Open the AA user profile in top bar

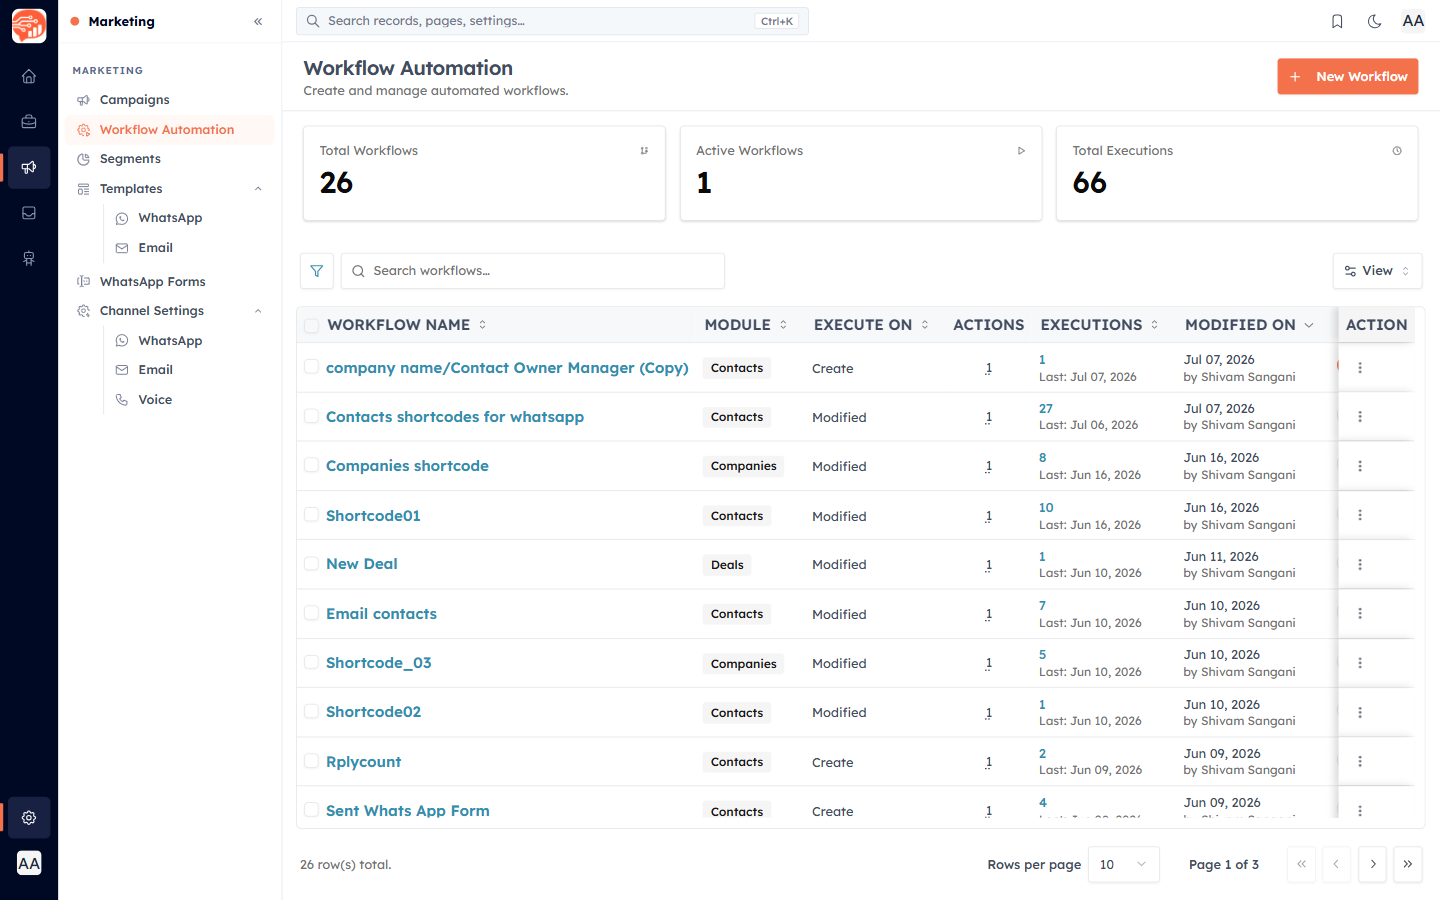pyautogui.click(x=1413, y=21)
